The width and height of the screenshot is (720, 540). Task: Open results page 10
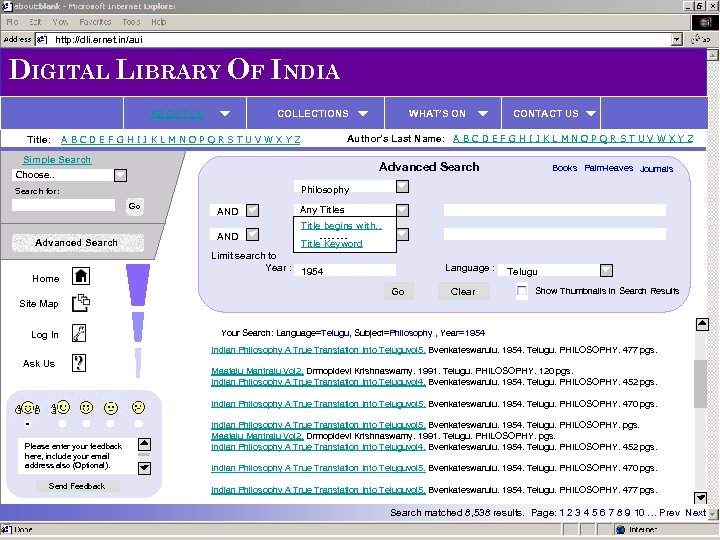point(639,512)
